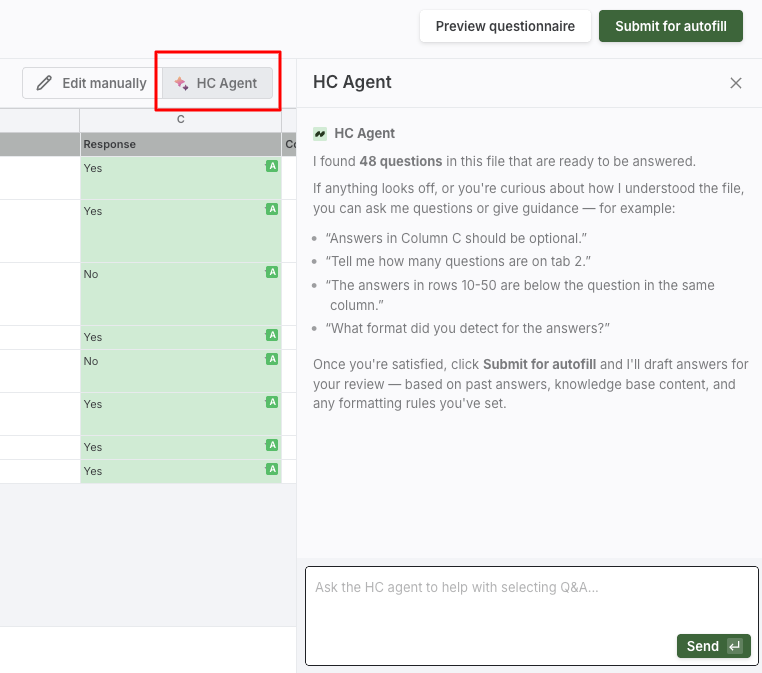Close the HC Agent panel
This screenshot has height=673, width=762.
point(735,83)
